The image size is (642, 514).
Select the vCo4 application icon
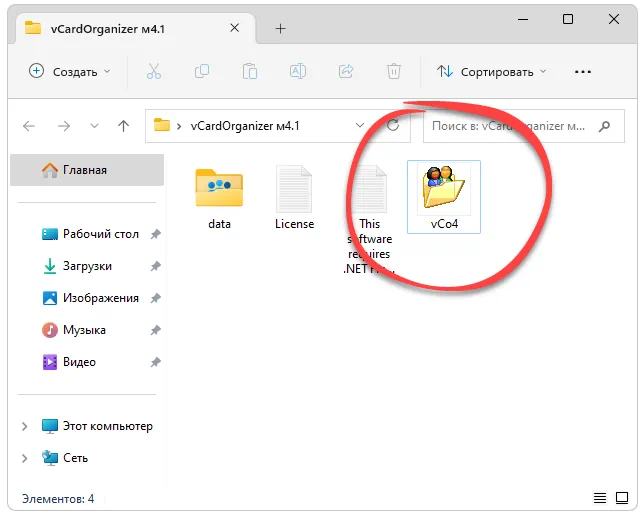[x=444, y=197]
